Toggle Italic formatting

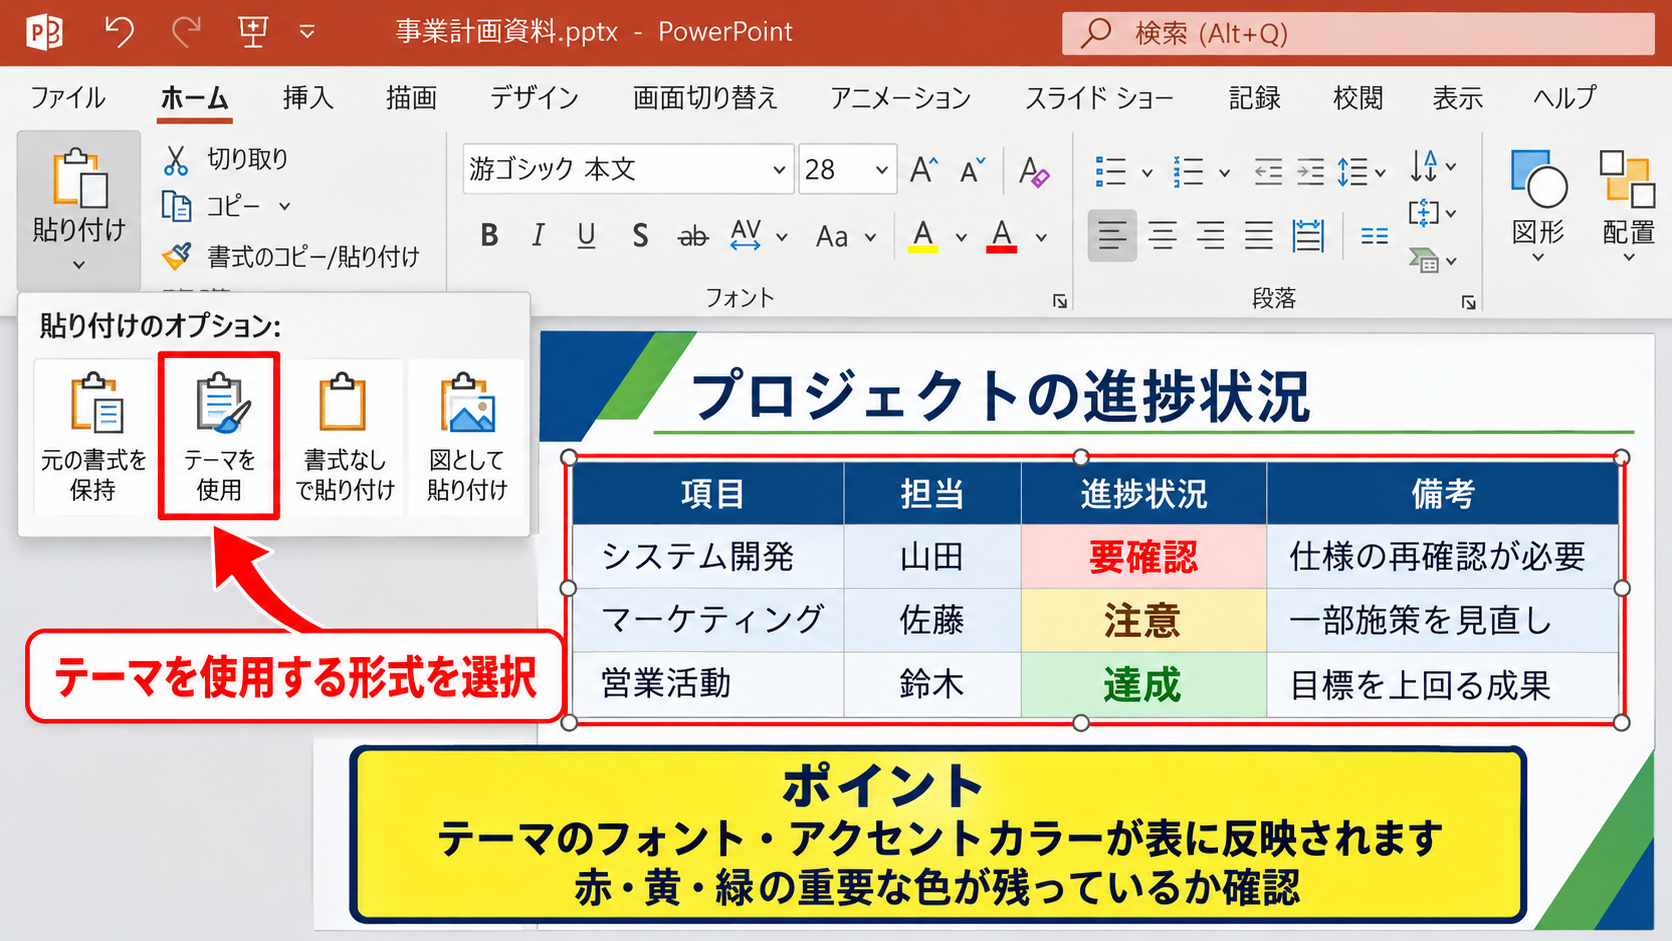(x=538, y=236)
